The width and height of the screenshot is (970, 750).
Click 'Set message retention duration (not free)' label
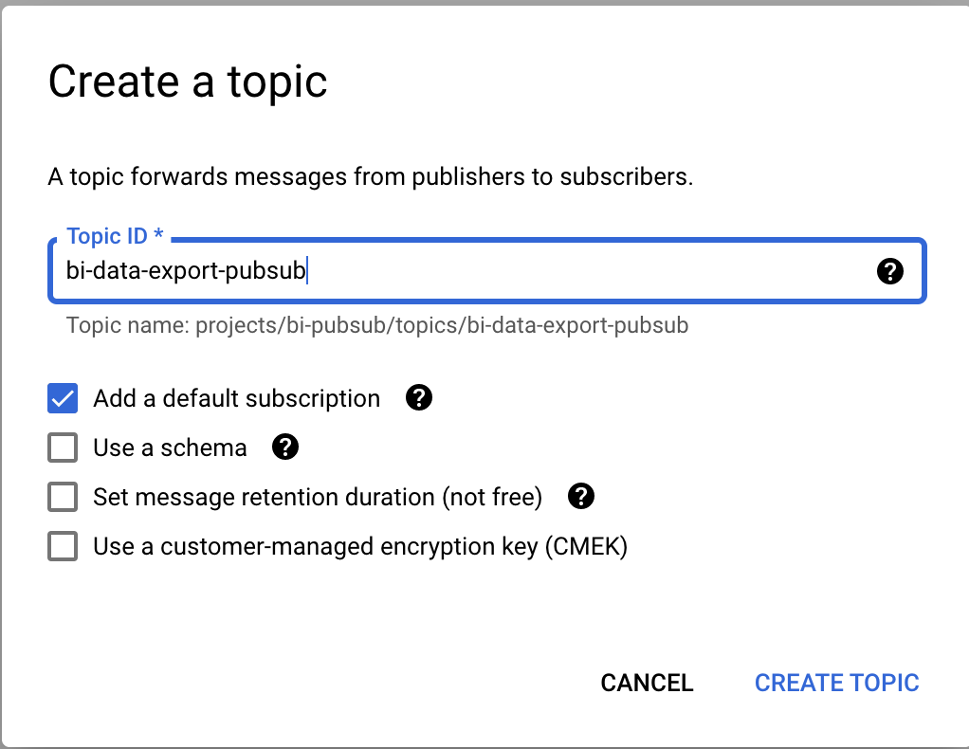click(x=317, y=496)
